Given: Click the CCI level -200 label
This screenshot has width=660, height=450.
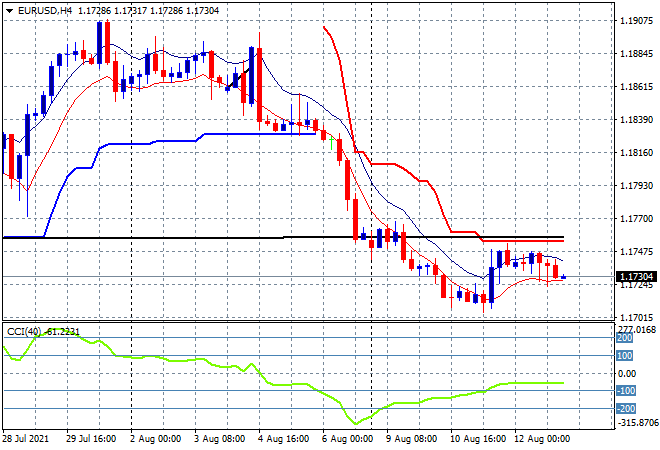Looking at the screenshot, I should (x=625, y=408).
